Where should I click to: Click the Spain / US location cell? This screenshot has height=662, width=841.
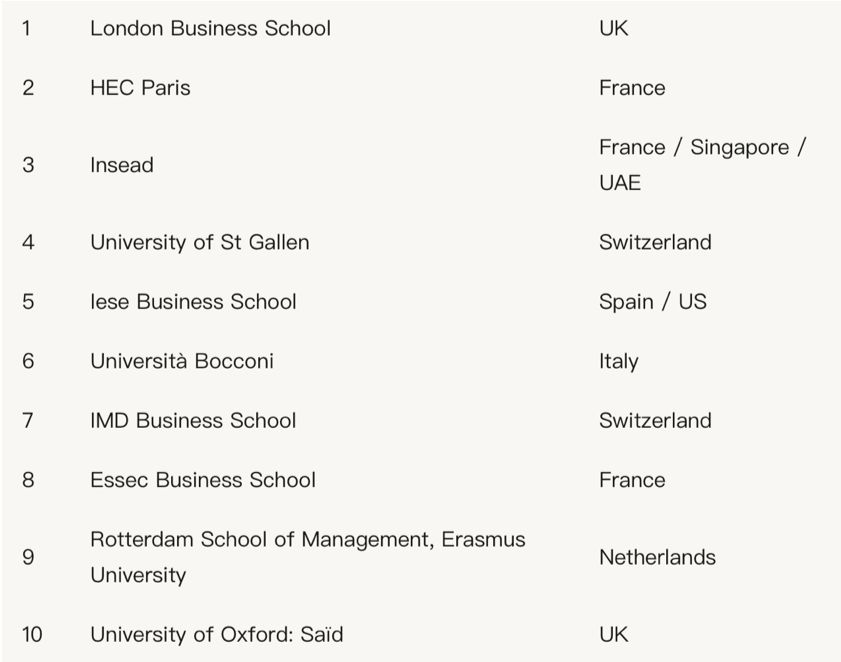point(652,302)
